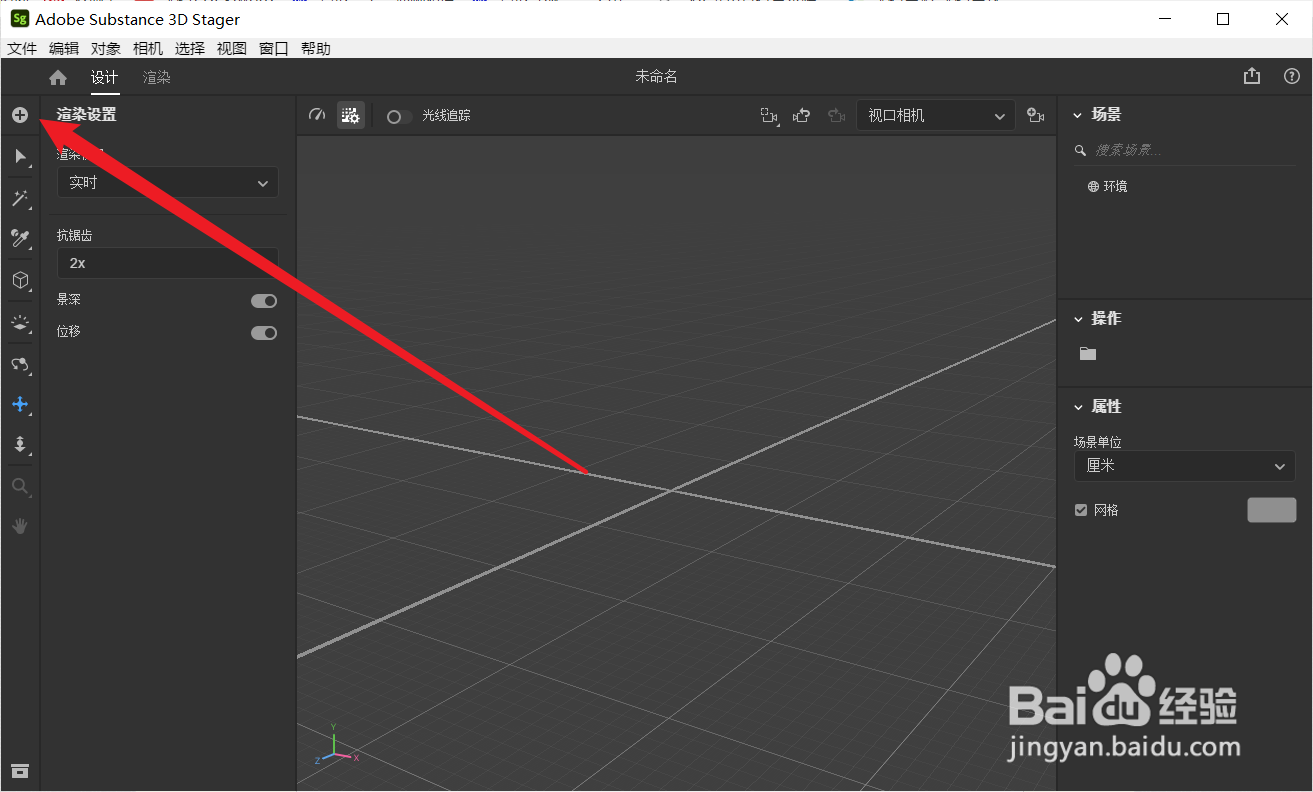
Task: Toggle 光线追踪 ray tracing switch
Action: [399, 116]
